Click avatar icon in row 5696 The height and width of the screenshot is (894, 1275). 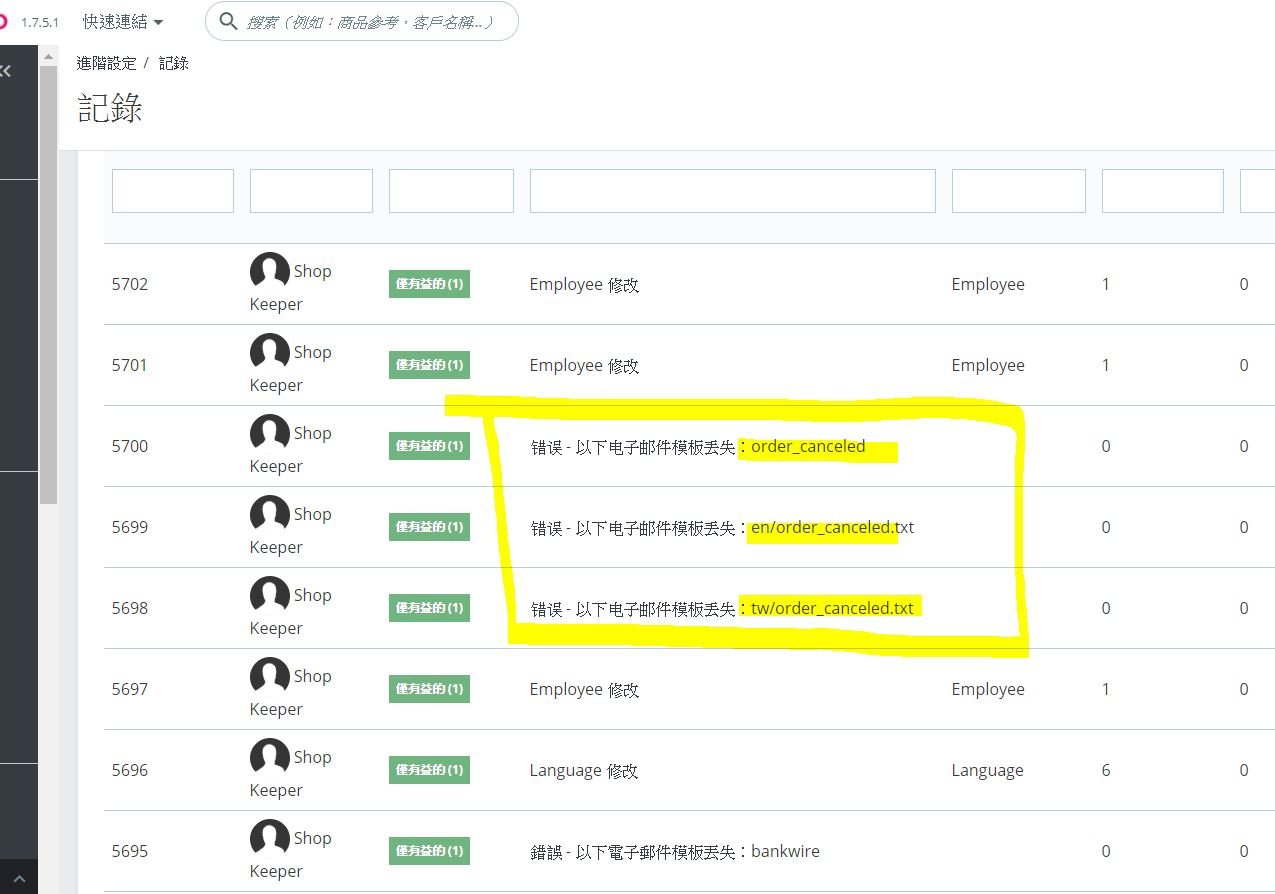(x=270, y=757)
